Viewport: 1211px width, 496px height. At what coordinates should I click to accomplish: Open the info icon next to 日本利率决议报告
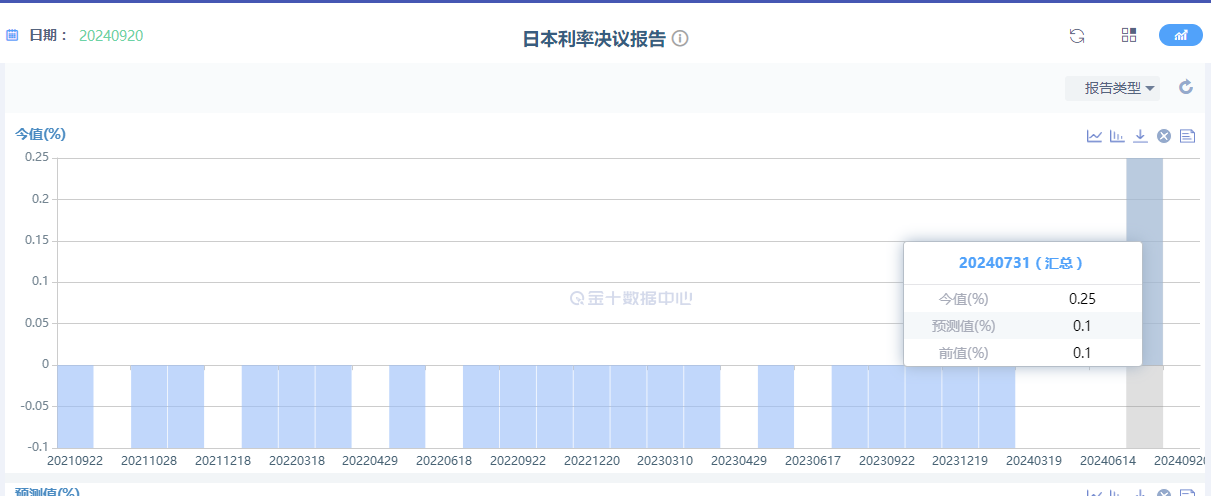tap(680, 39)
